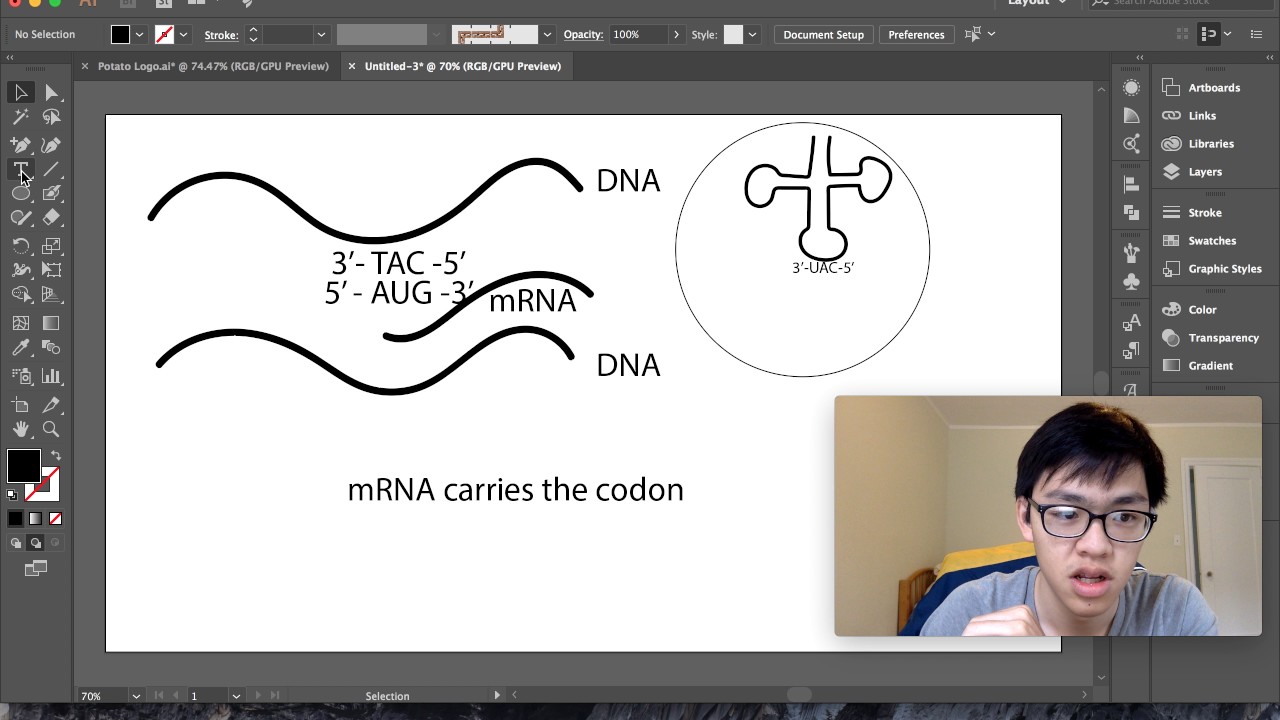Open stroke color dropdown in control bar
1280x720 pixels.
click(183, 35)
